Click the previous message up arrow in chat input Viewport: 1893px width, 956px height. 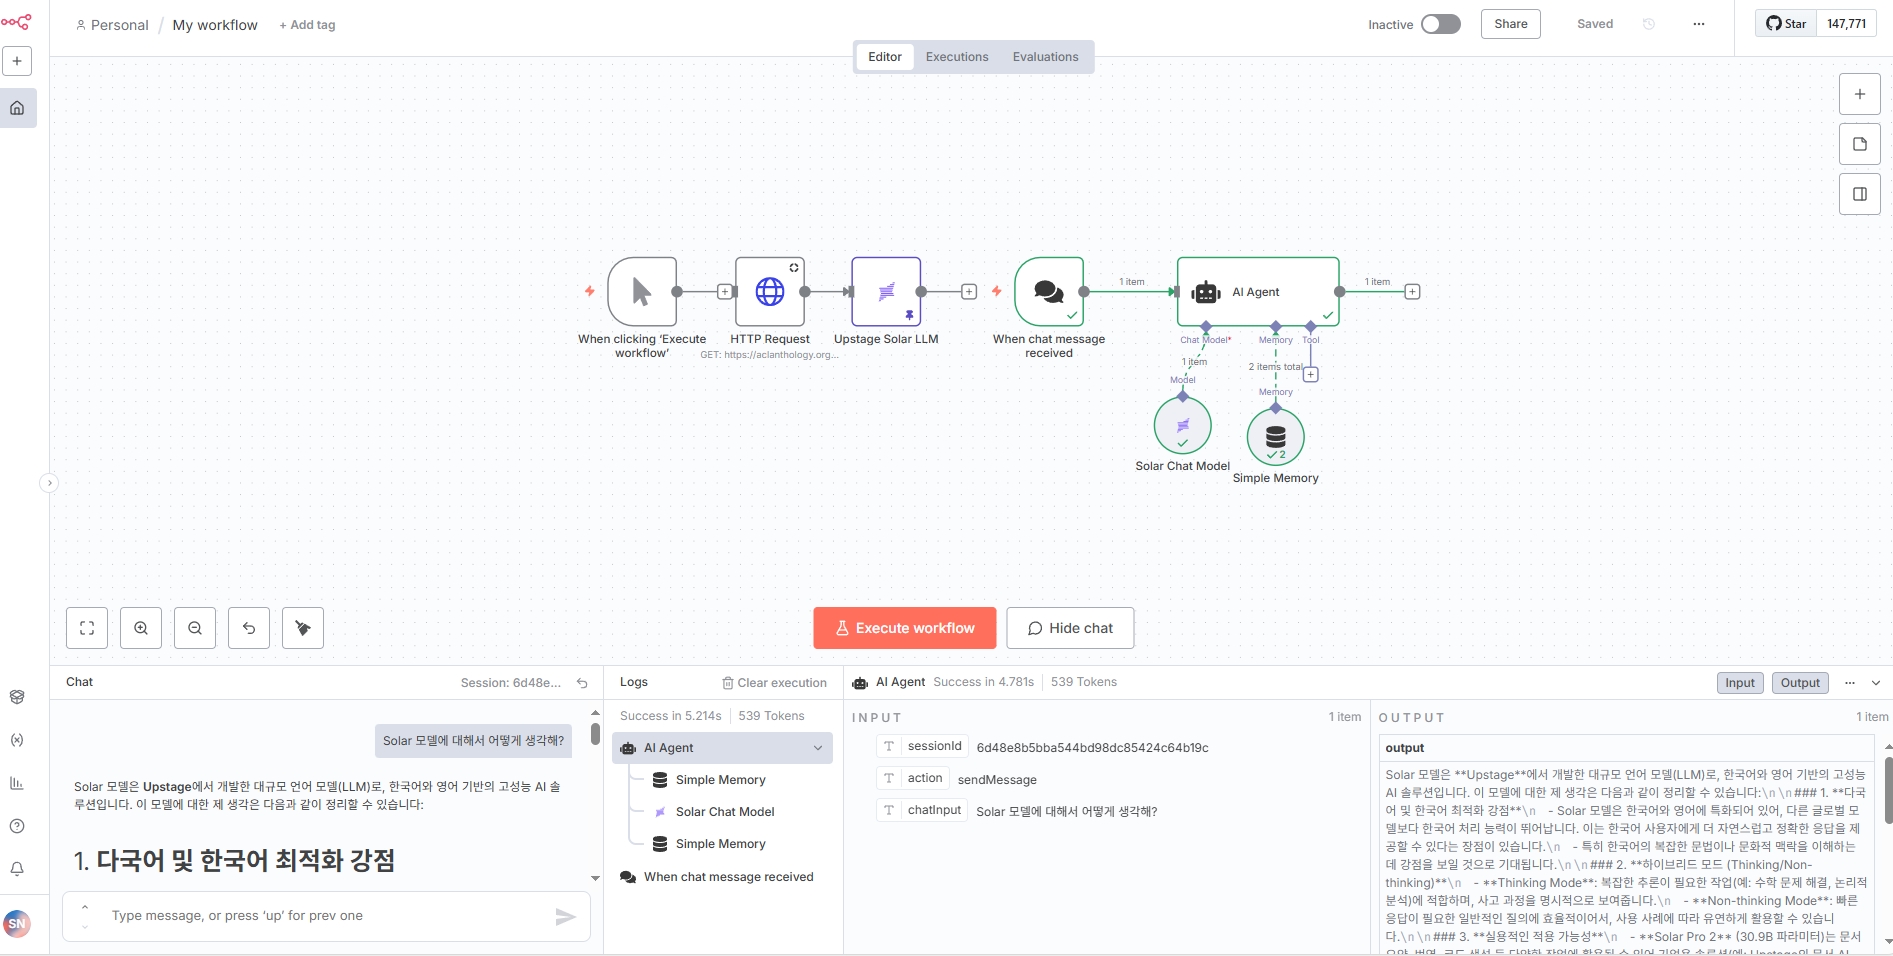point(85,907)
